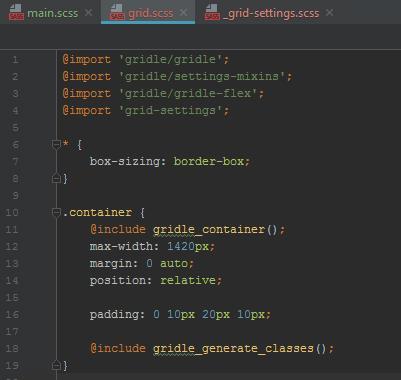Click the @include keyword on line 18

point(118,349)
